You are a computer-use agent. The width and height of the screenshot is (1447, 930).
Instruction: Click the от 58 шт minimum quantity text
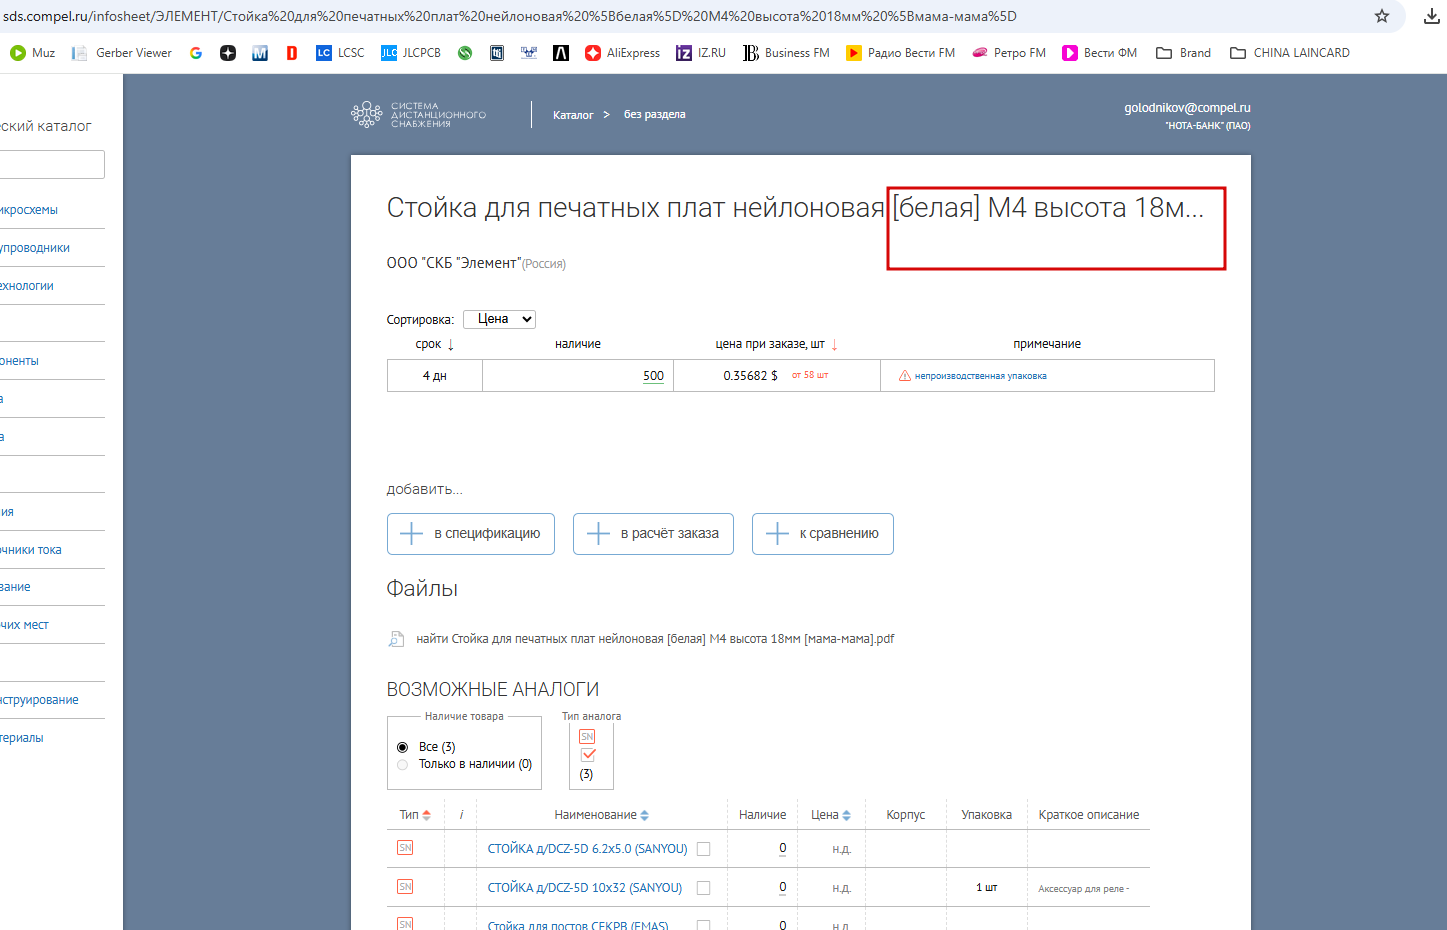tap(810, 375)
